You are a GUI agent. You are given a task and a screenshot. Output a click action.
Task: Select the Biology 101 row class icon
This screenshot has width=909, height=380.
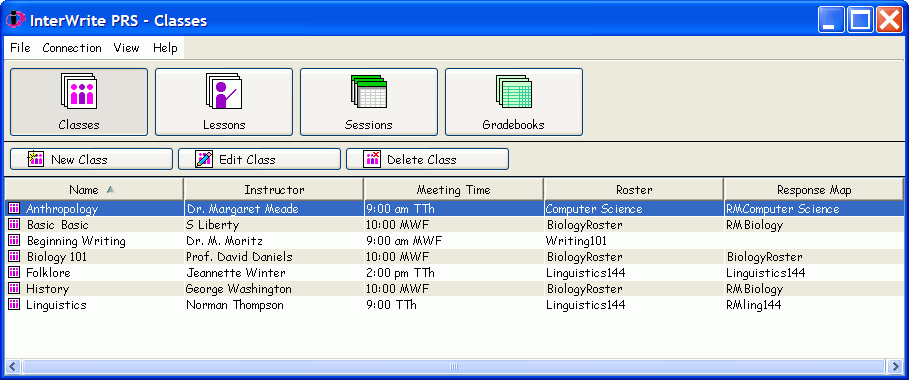14,256
